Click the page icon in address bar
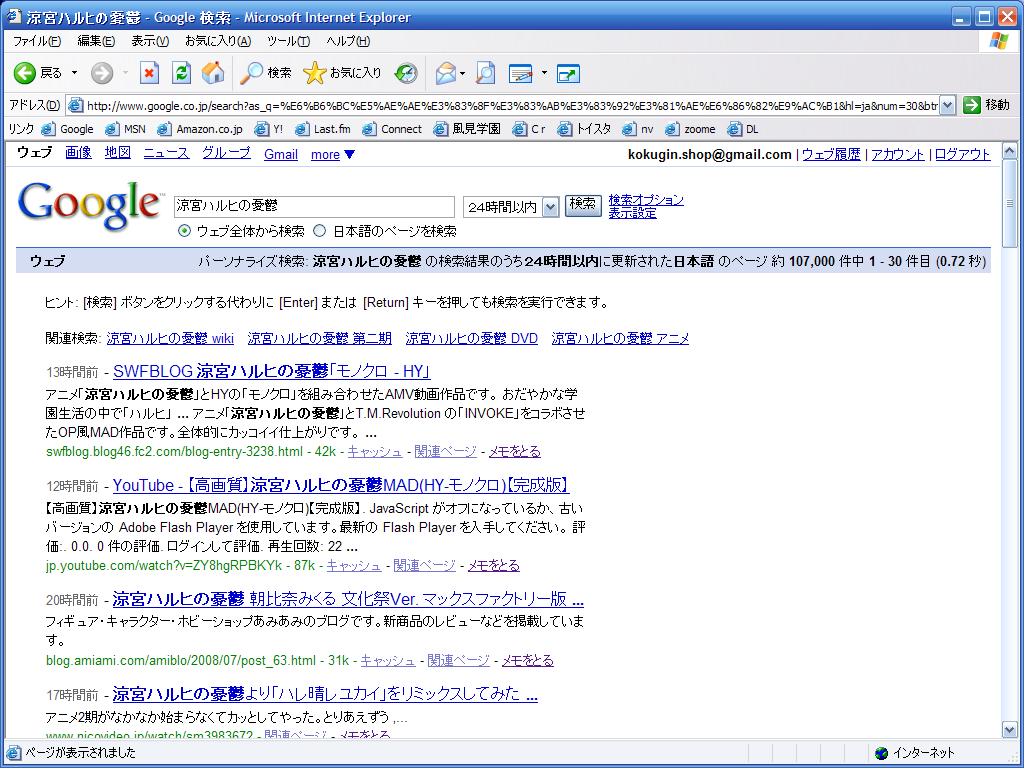The width and height of the screenshot is (1024, 768). click(76, 105)
